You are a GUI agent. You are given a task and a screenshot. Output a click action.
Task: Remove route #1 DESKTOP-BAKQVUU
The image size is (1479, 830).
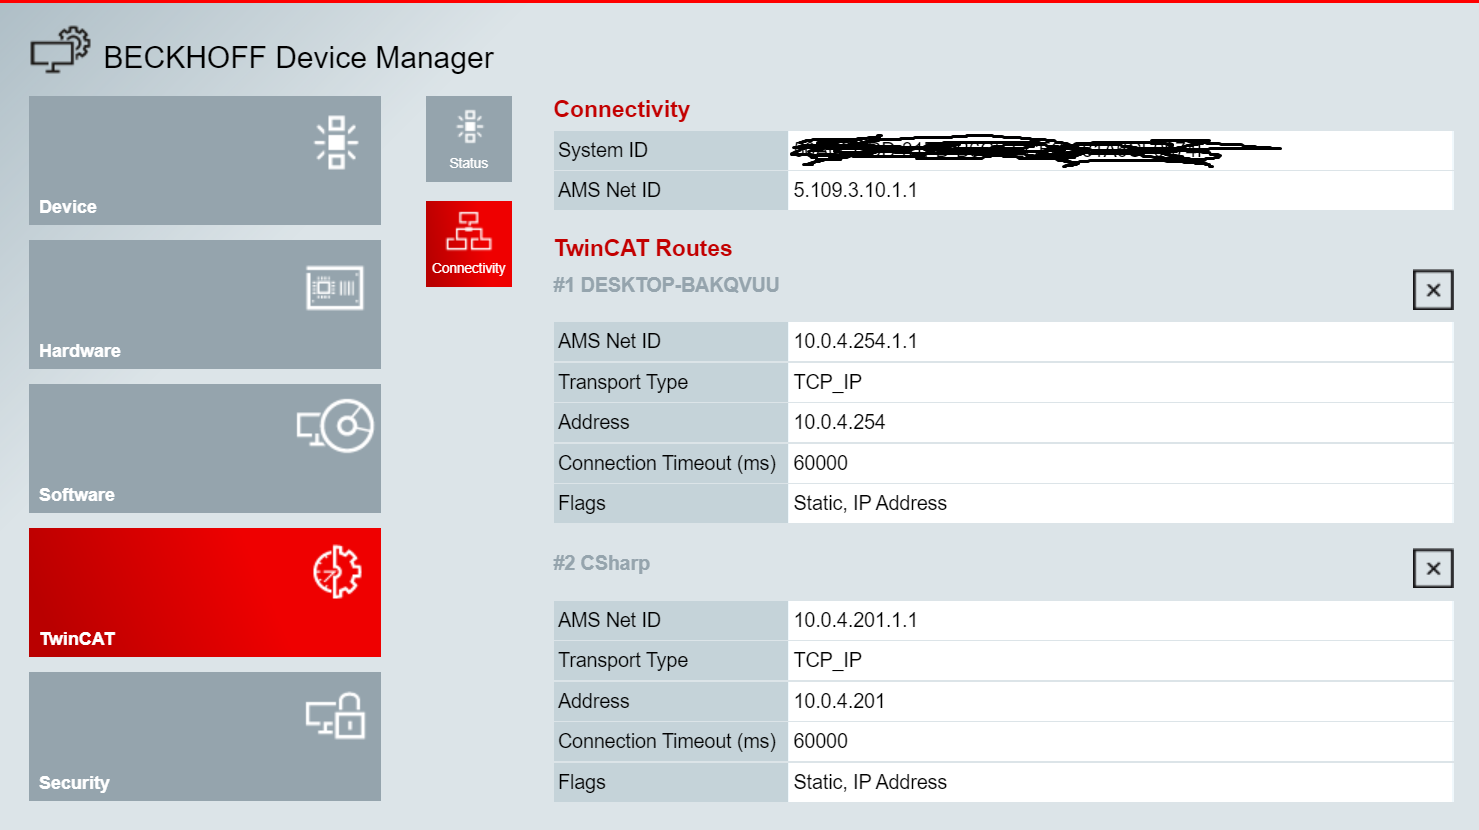(x=1433, y=290)
